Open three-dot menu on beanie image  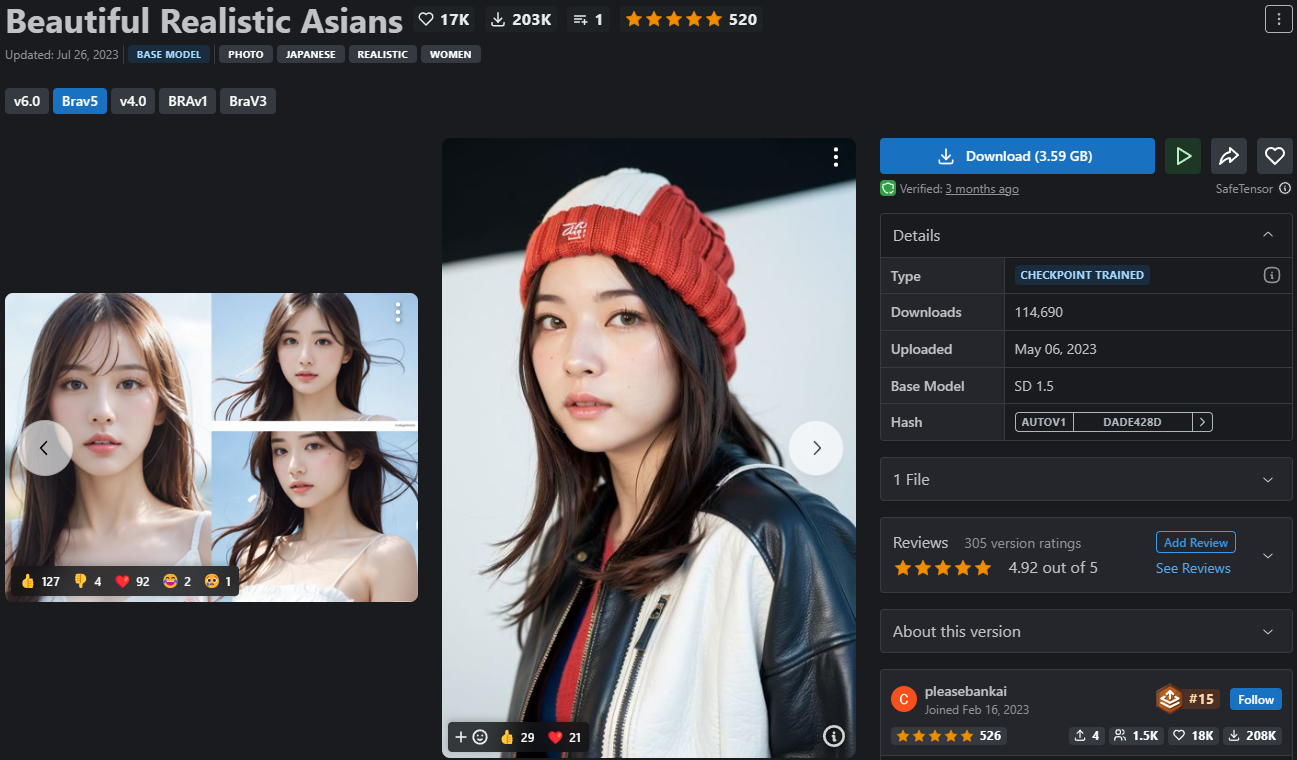pyautogui.click(x=835, y=157)
